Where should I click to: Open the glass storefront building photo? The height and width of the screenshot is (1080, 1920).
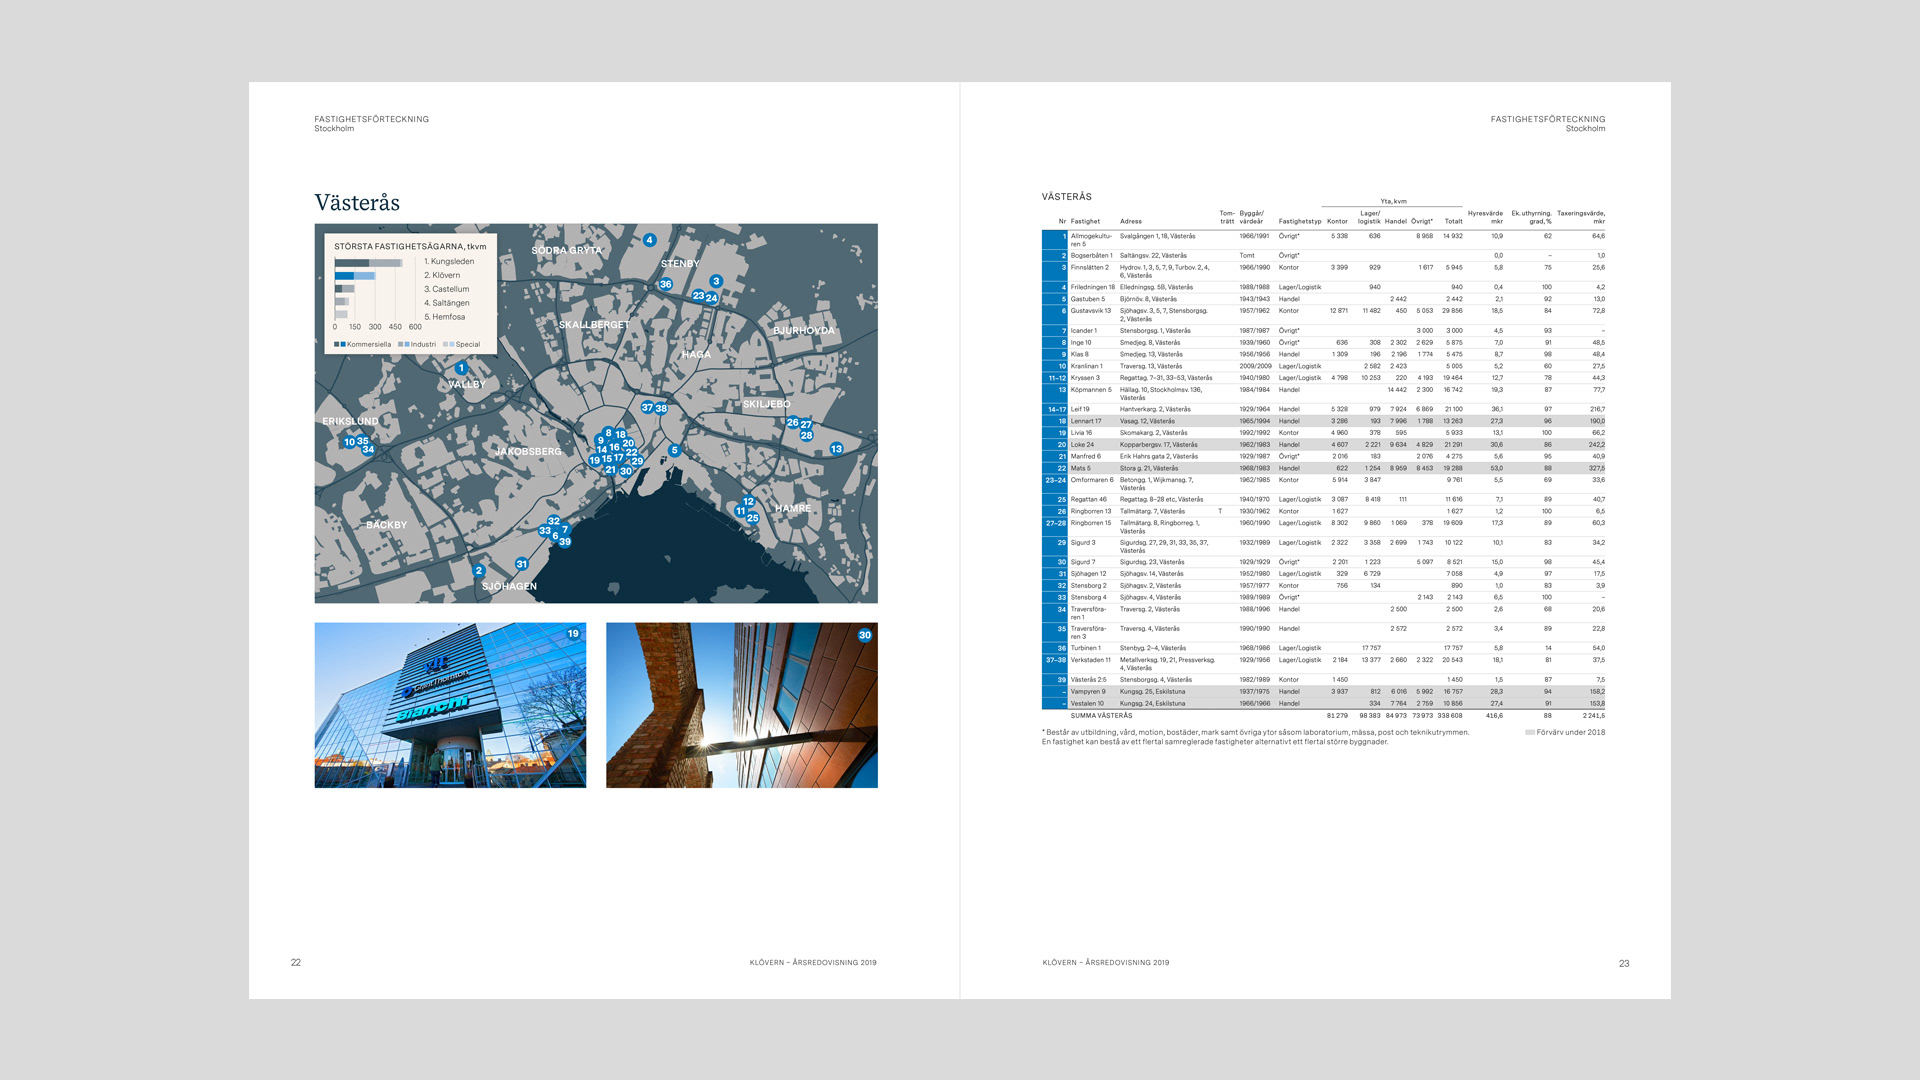coord(450,705)
